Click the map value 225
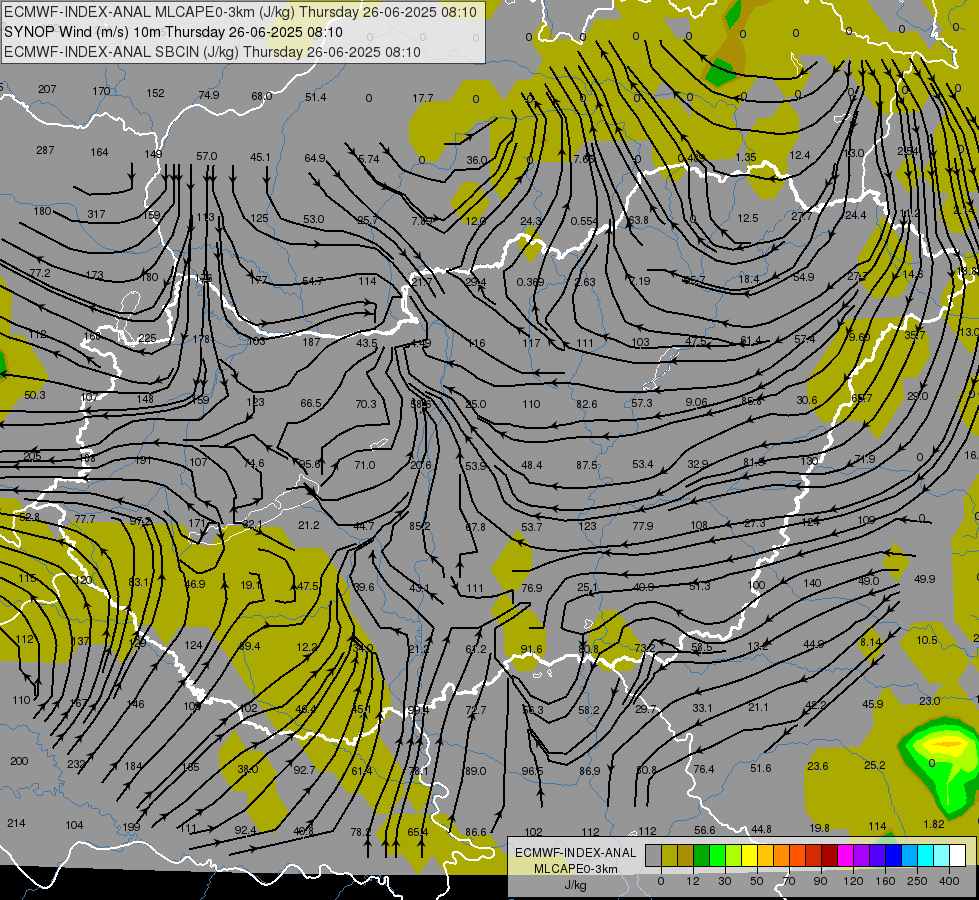Screen dimensions: 979x900 pyautogui.click(x=147, y=338)
